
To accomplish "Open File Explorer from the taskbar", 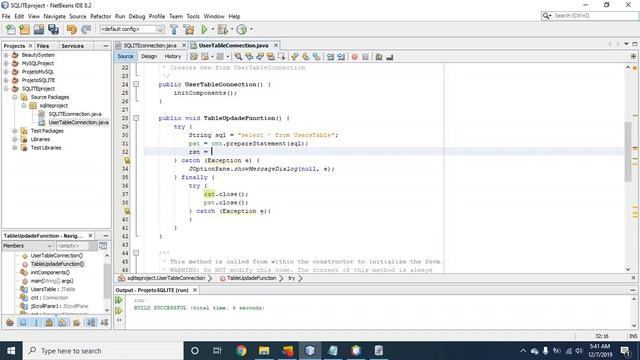I will tap(264, 351).
